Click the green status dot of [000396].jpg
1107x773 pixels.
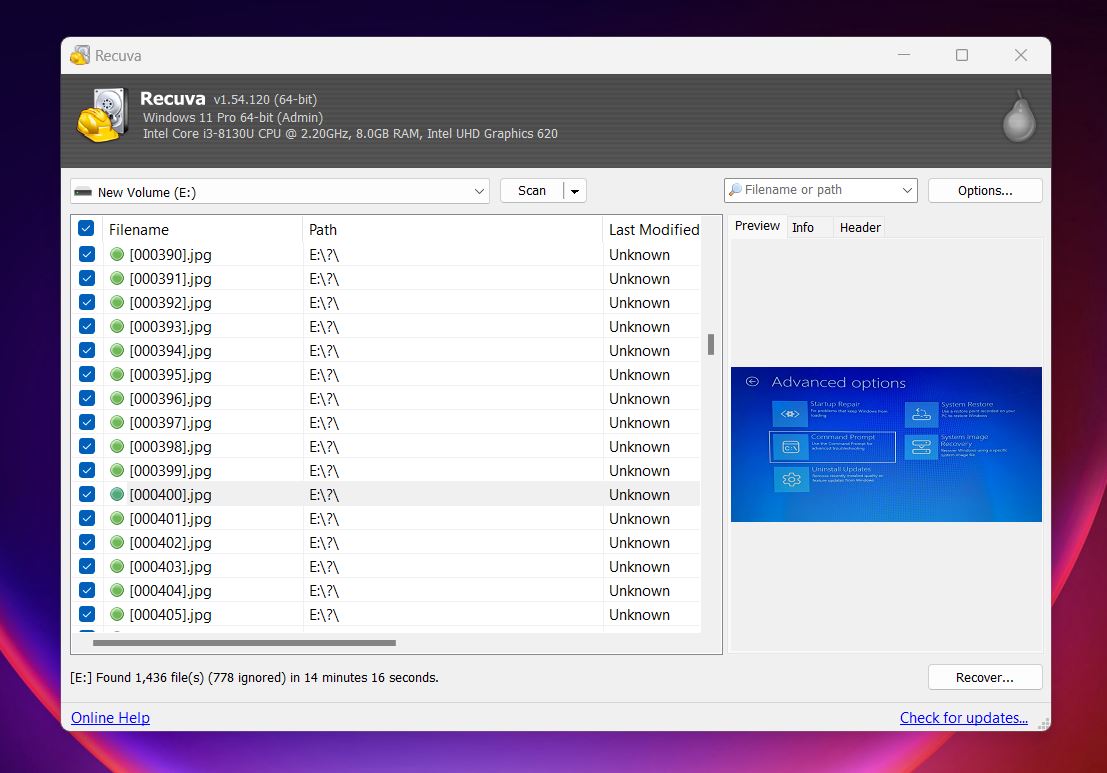tap(117, 398)
